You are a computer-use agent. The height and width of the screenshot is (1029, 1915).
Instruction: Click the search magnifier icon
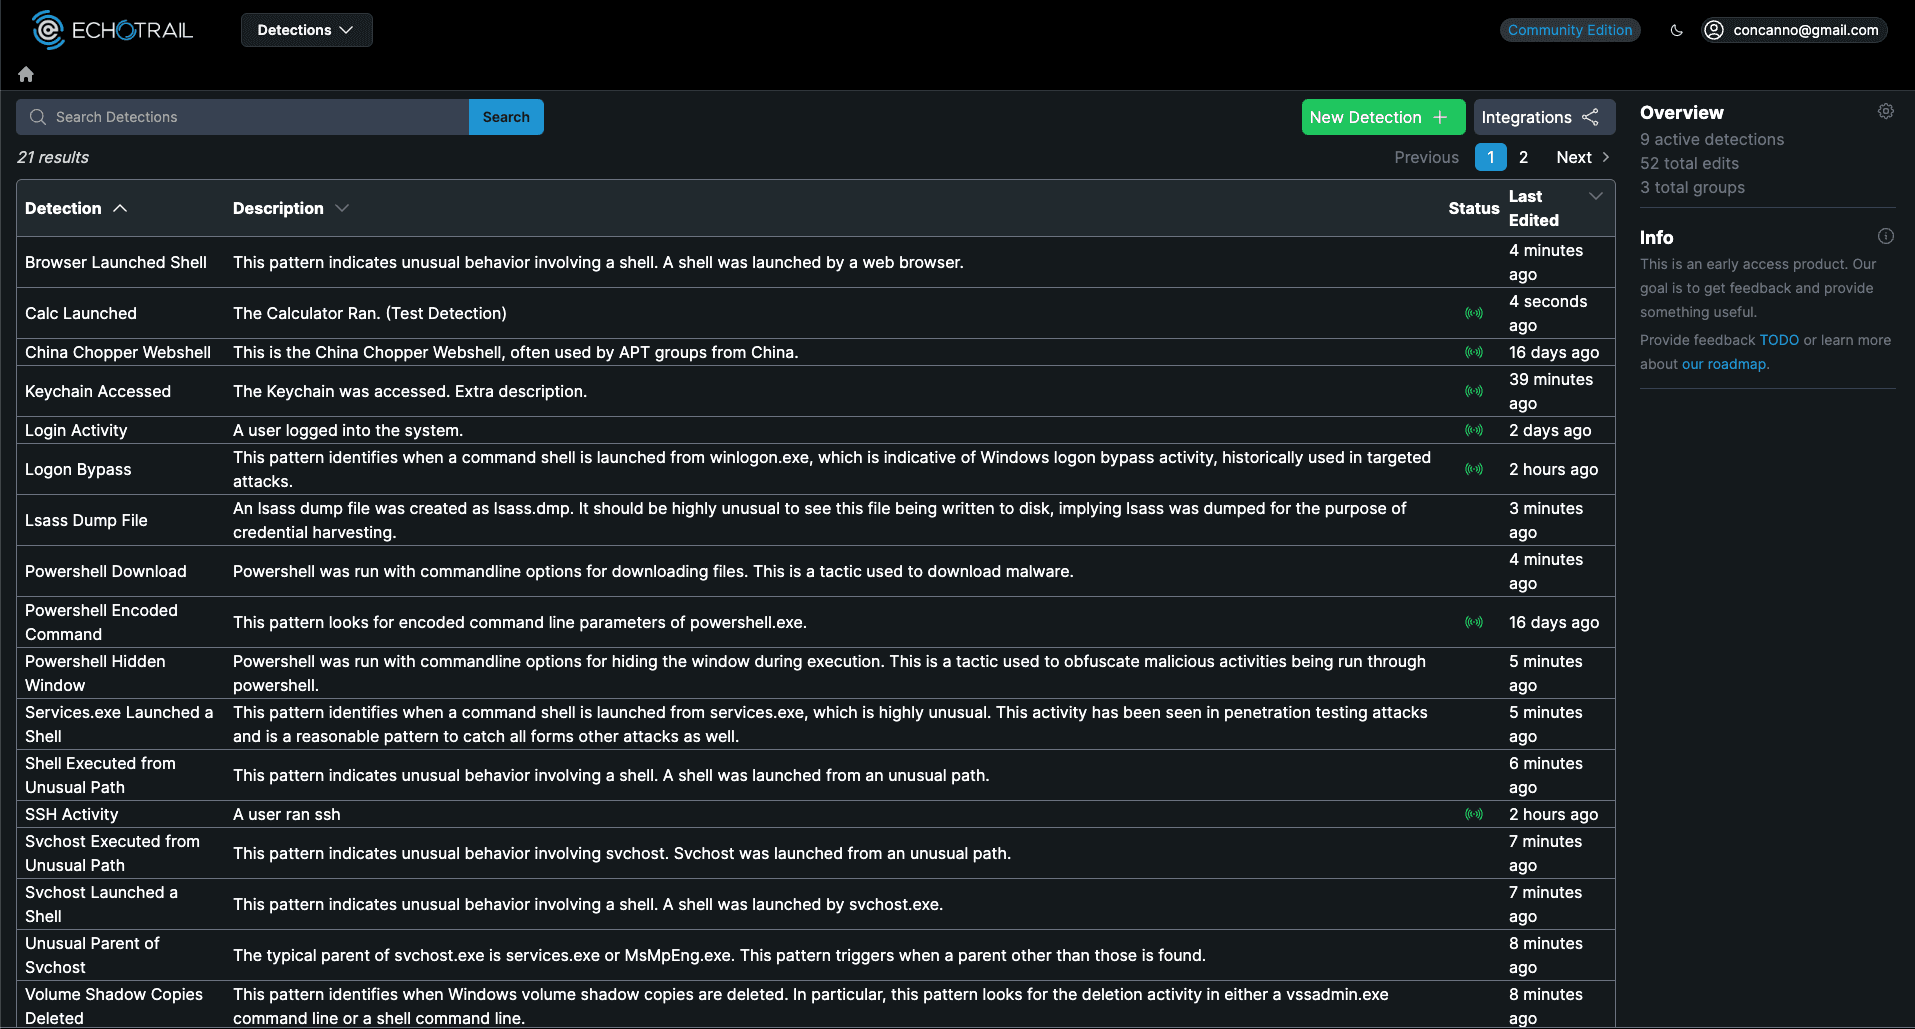pos(38,117)
